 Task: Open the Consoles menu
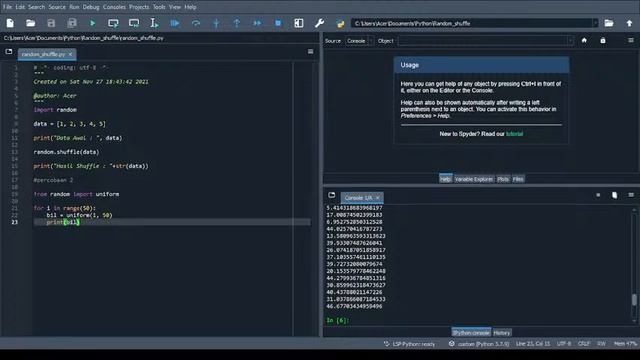pos(114,7)
